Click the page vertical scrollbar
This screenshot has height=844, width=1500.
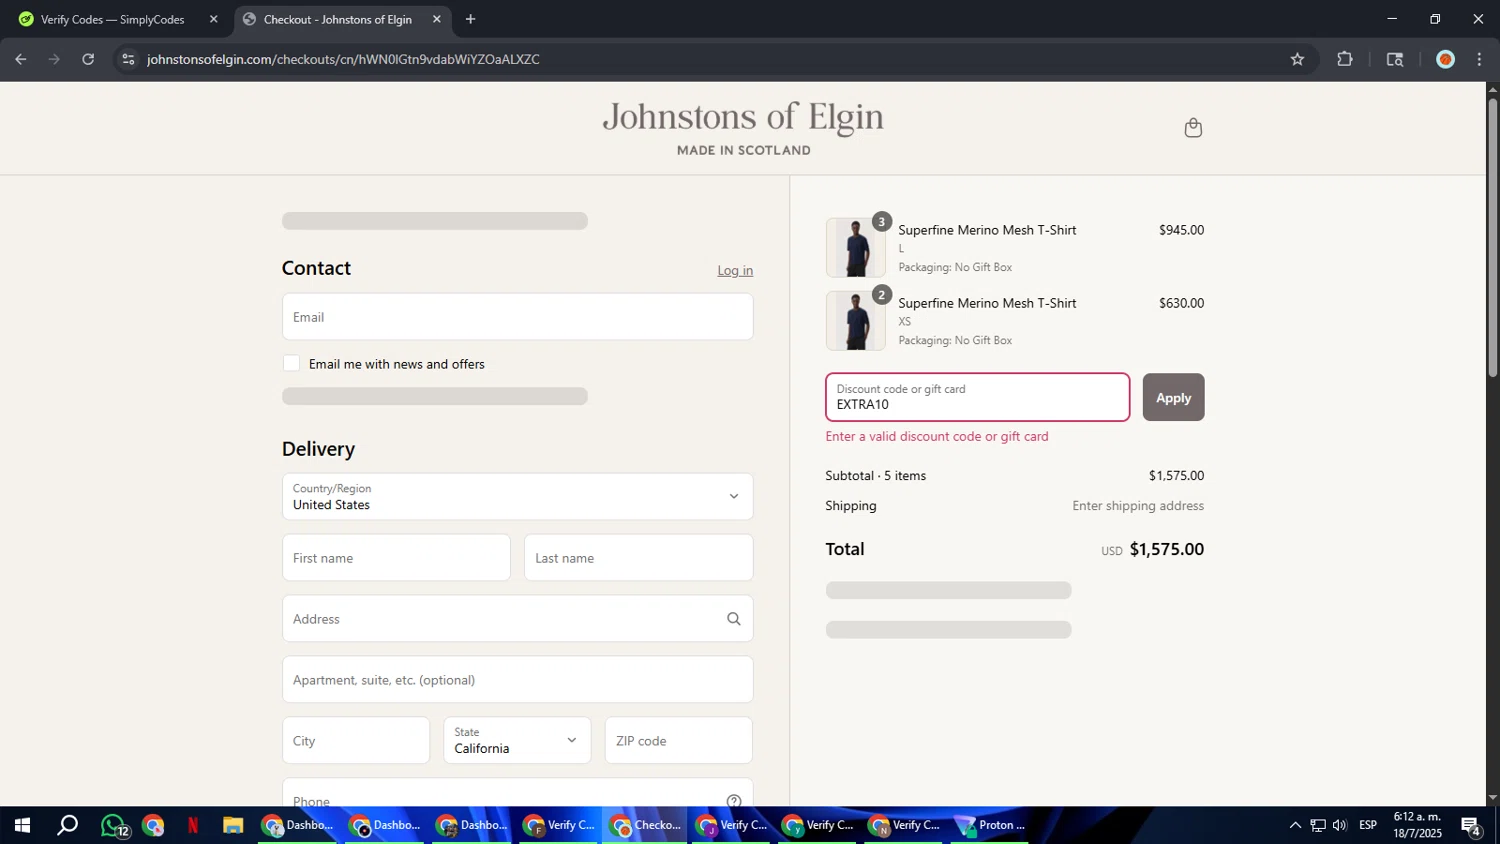[1493, 238]
